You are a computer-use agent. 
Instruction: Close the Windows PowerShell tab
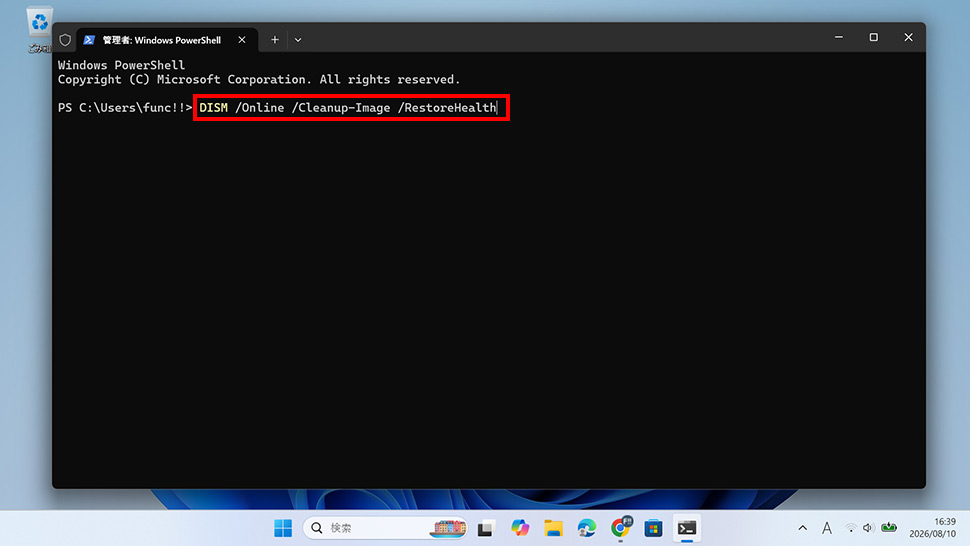[x=242, y=40]
